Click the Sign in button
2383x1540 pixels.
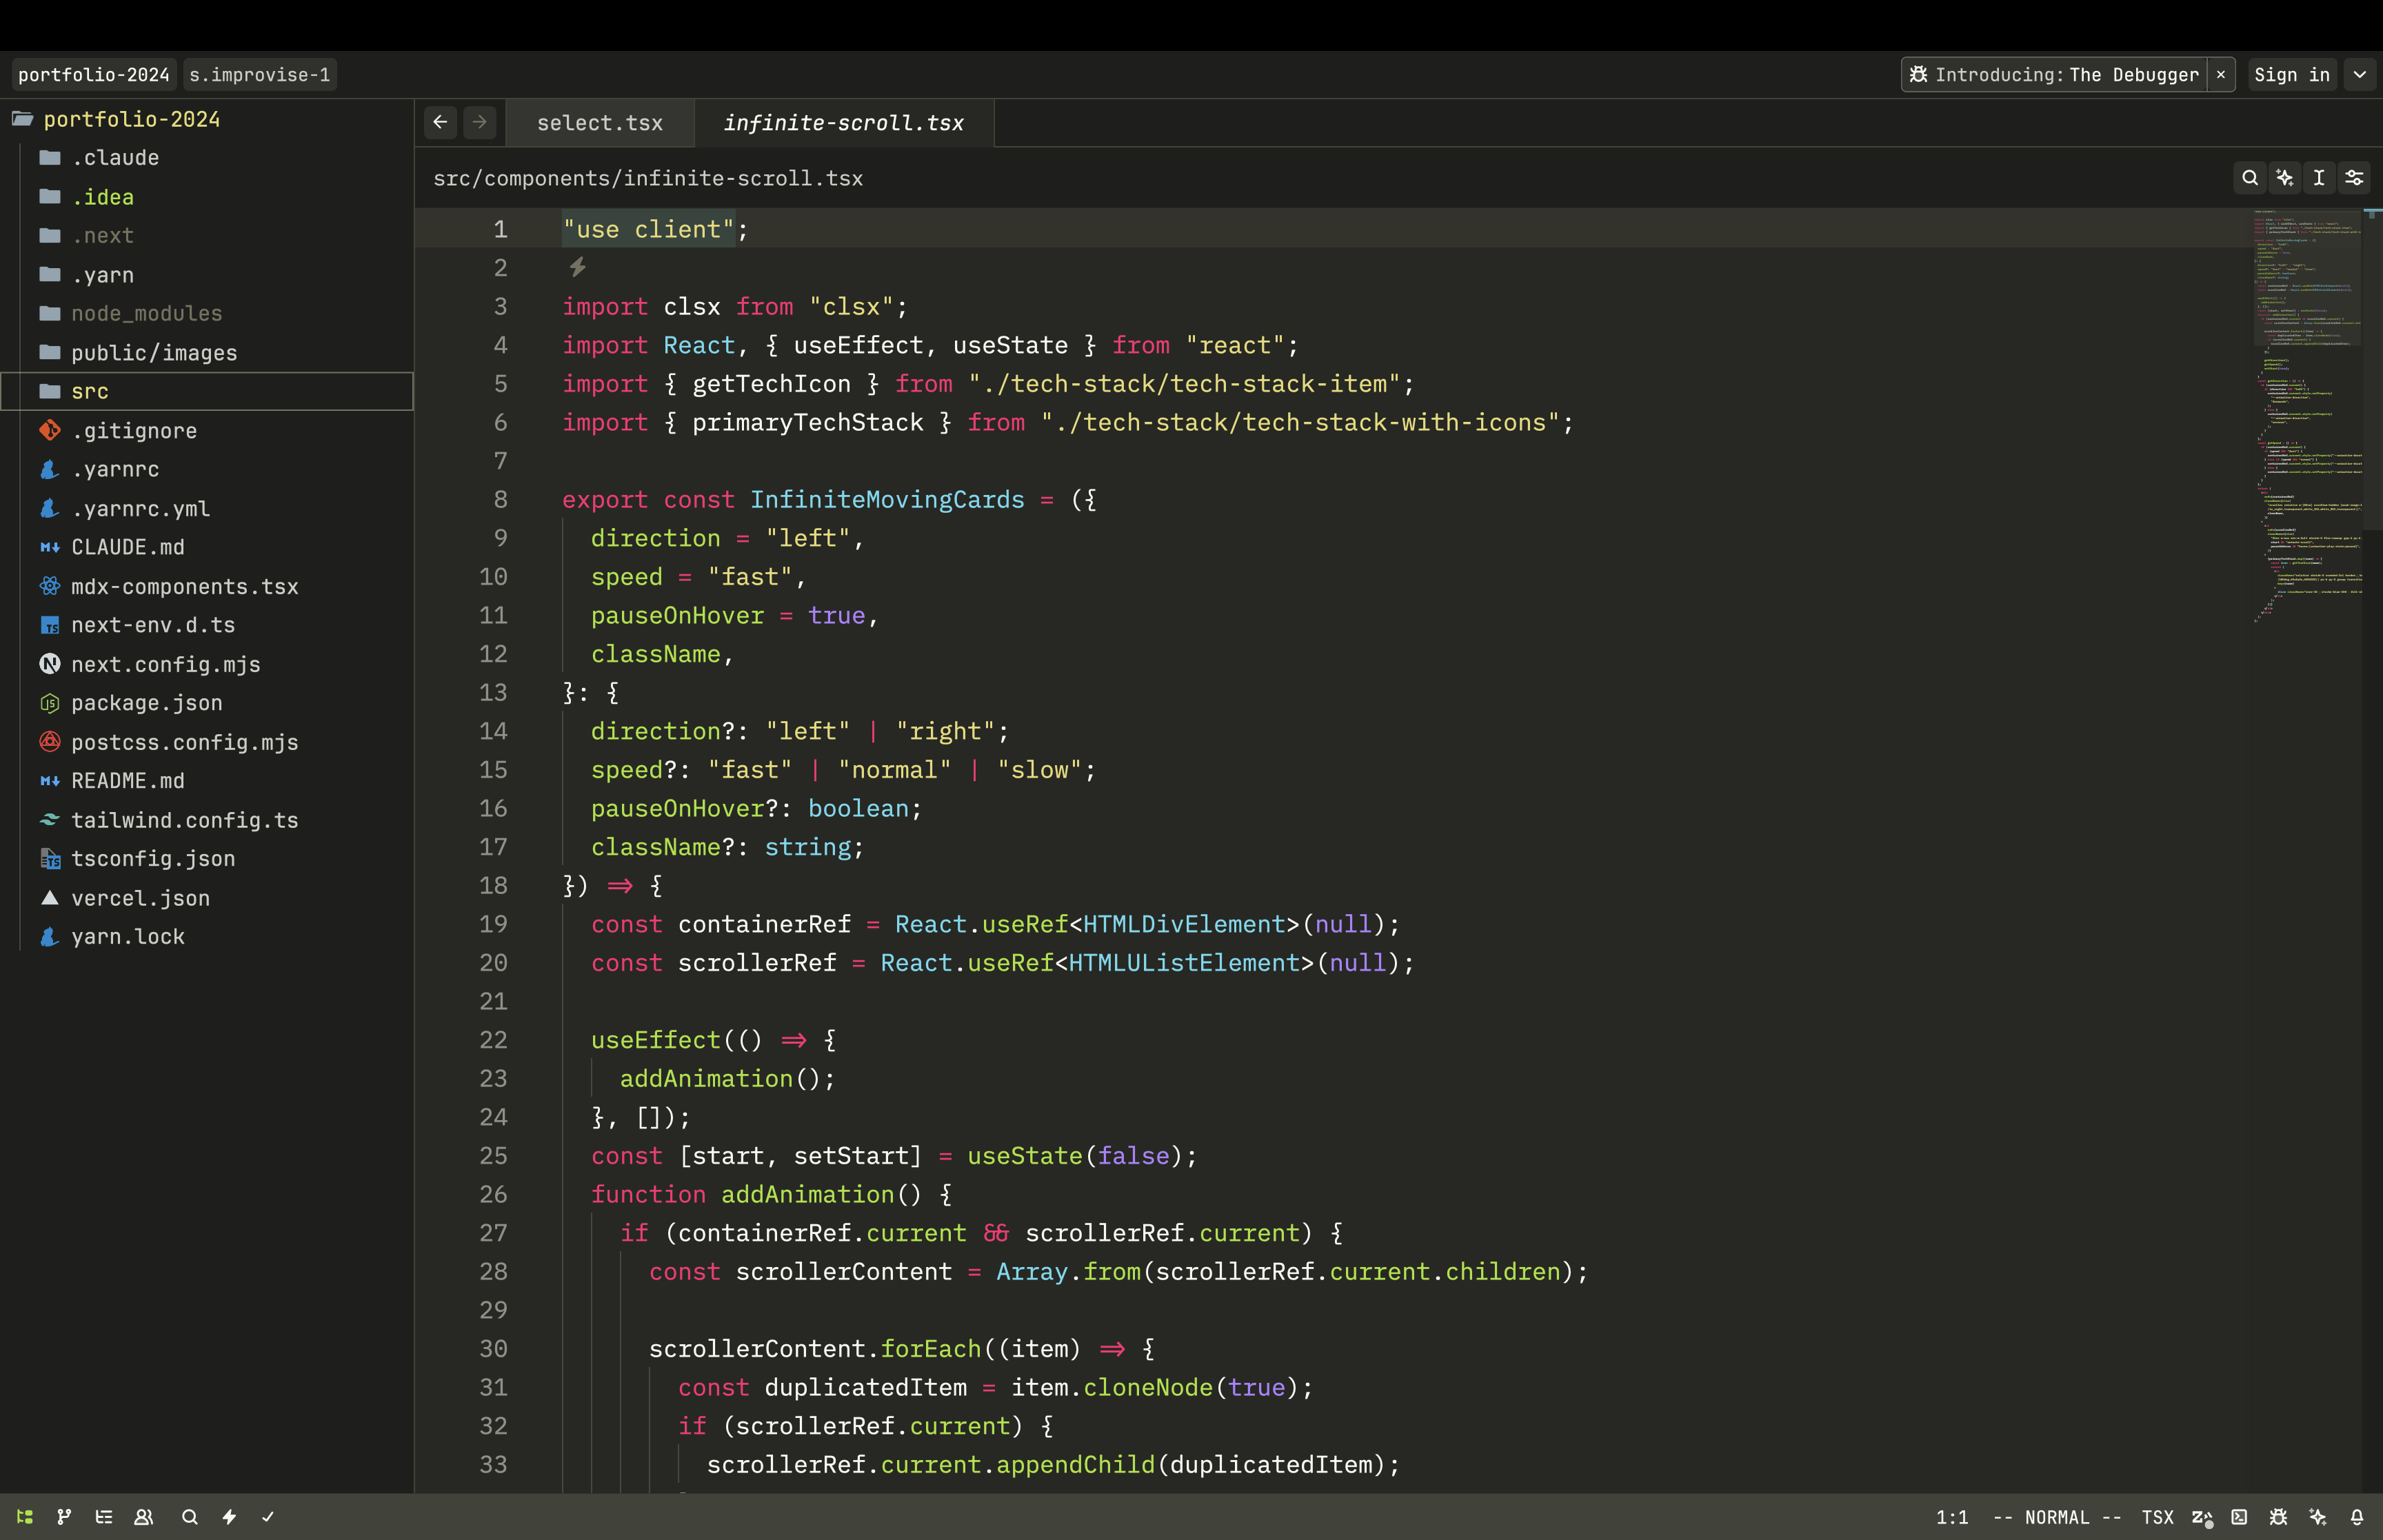point(2292,75)
